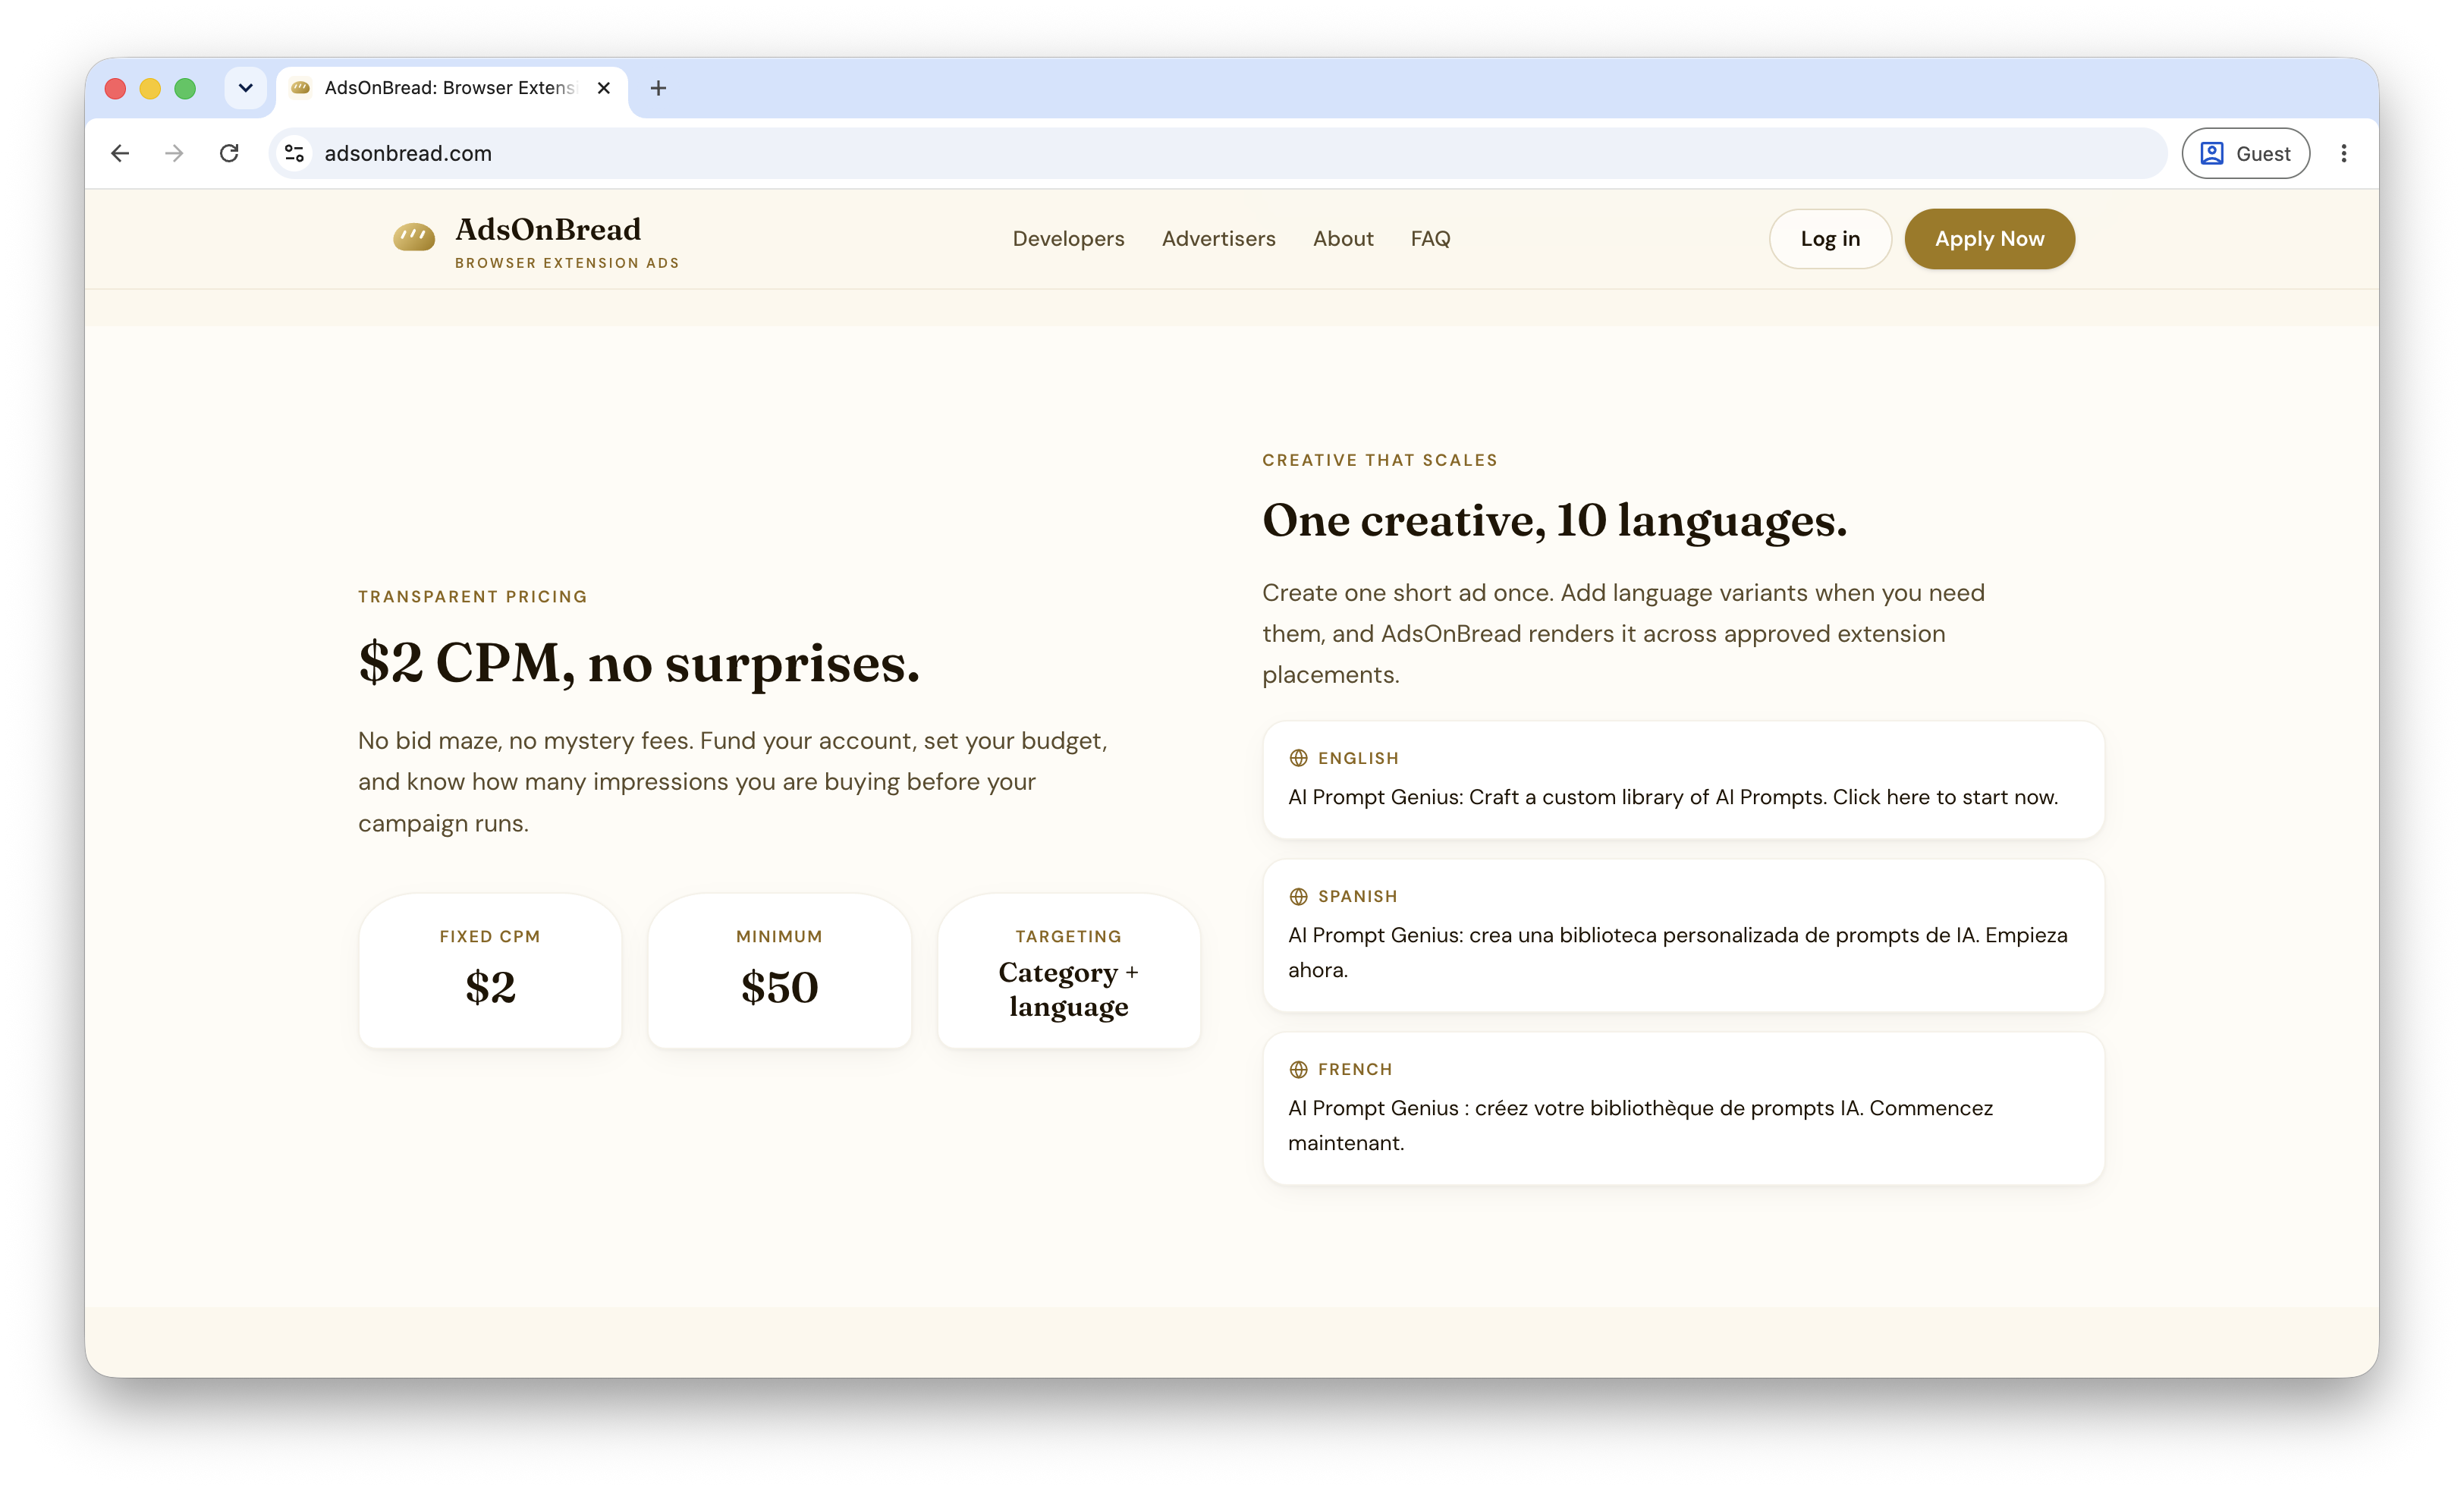Open a new browser tab
Viewport: 2464px width, 1490px height.
click(658, 88)
